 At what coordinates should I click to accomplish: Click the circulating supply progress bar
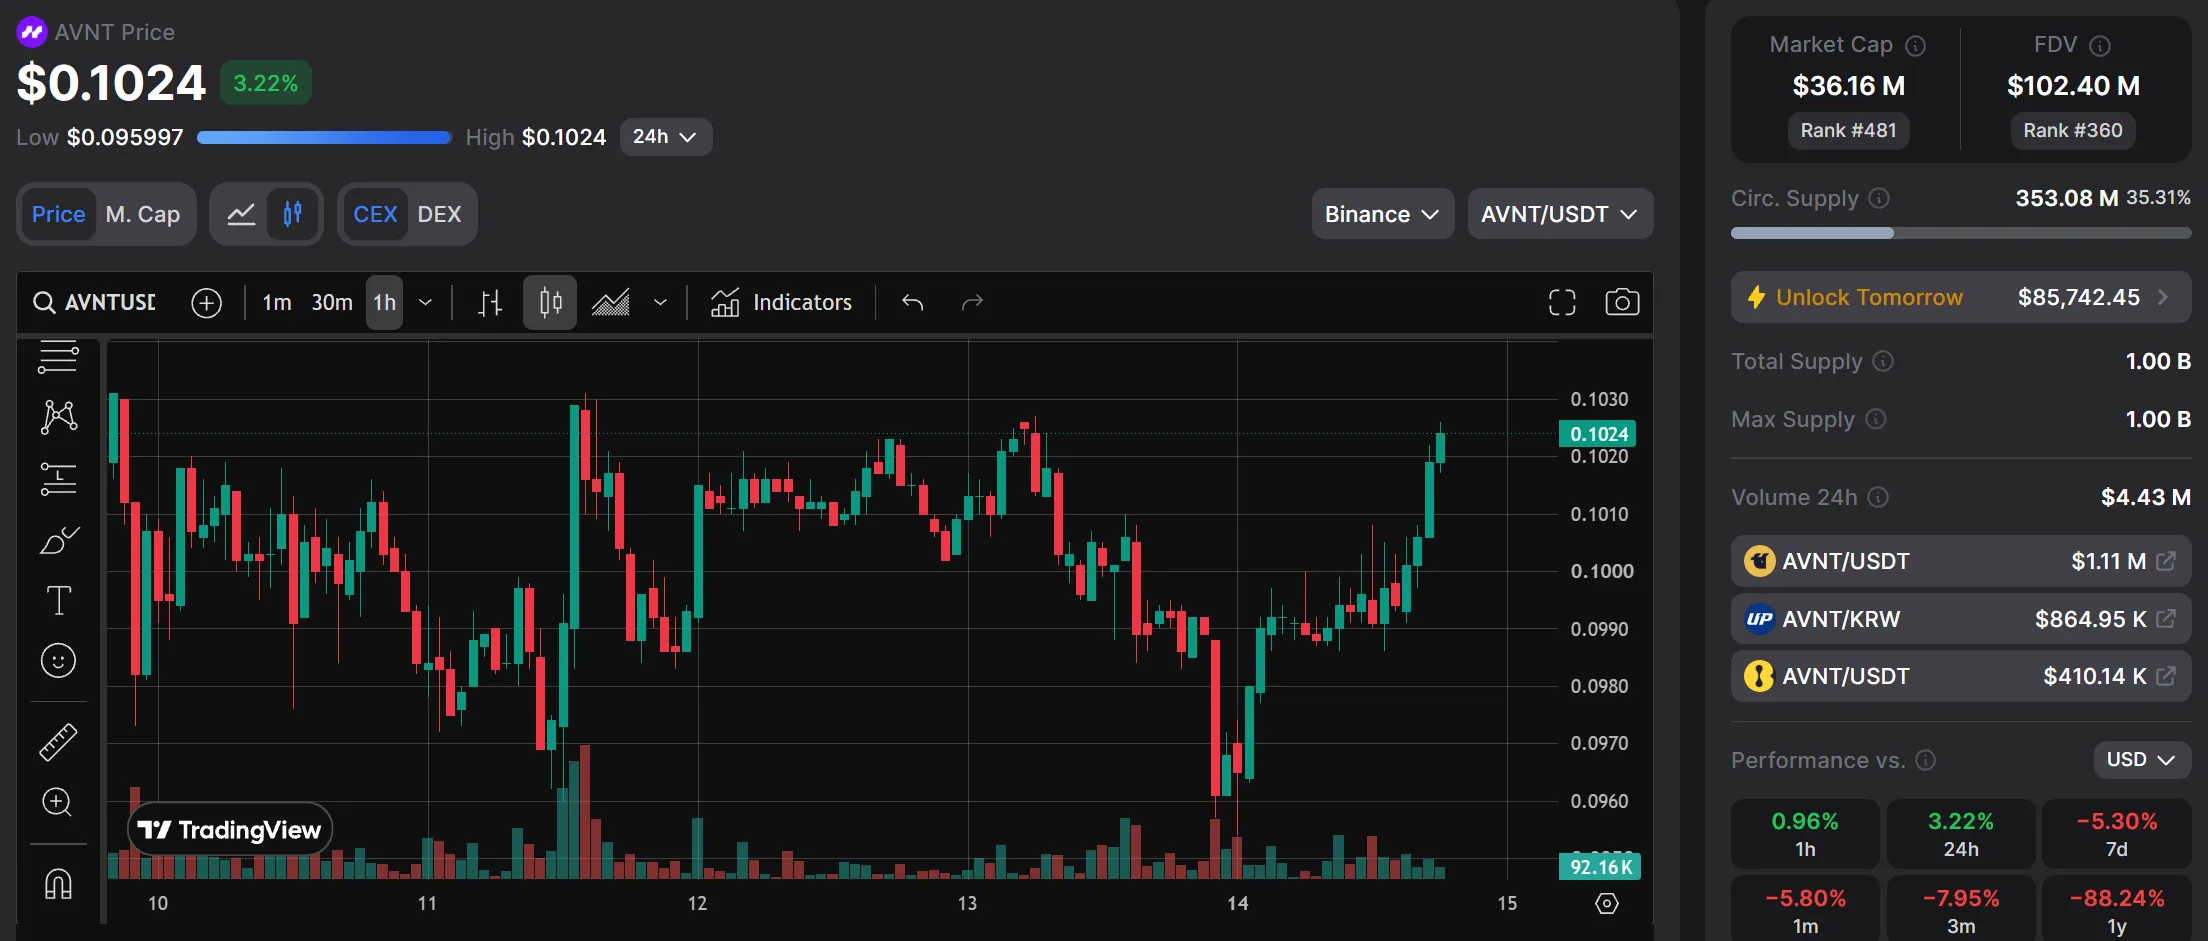pyautogui.click(x=1961, y=233)
